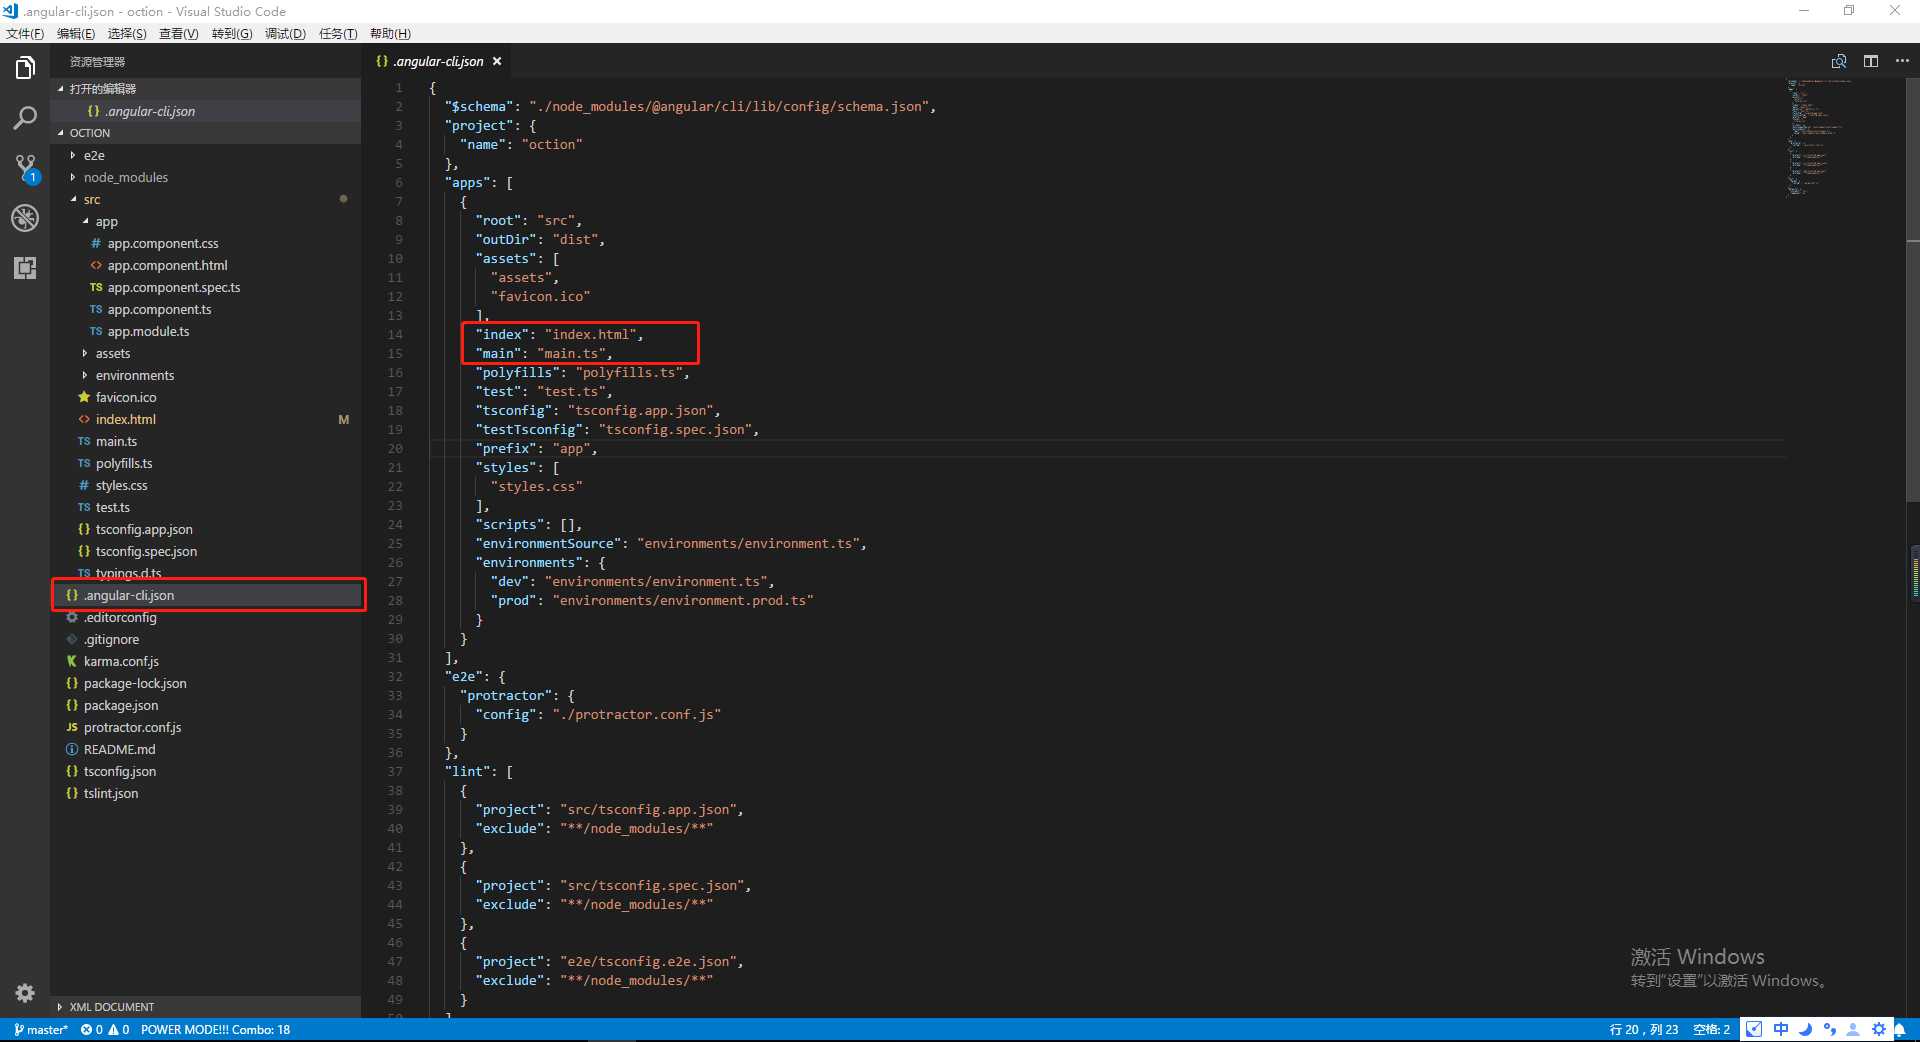
Task: Open karma.conf.js file
Action: point(206,661)
